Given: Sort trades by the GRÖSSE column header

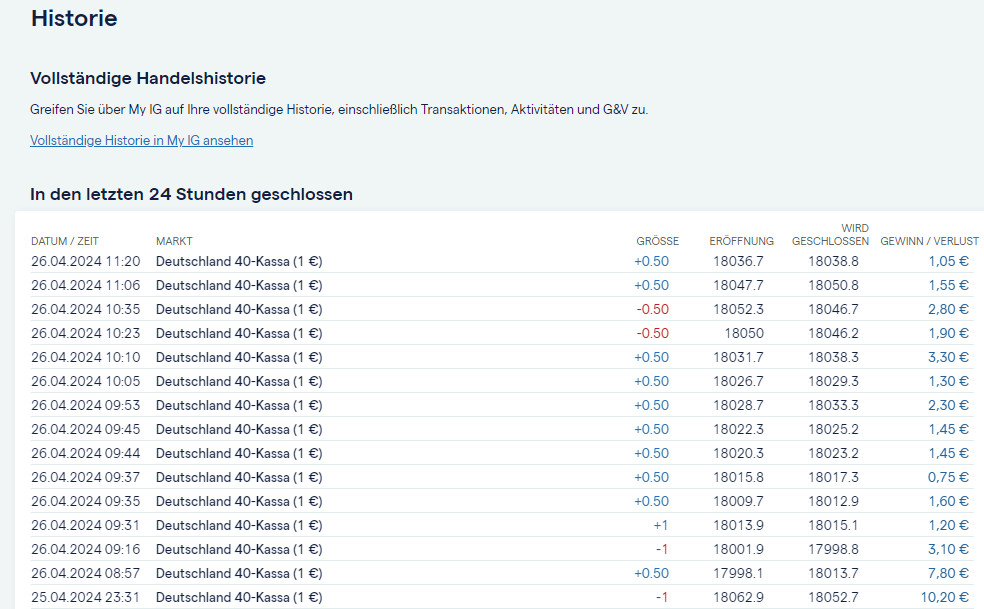Looking at the screenshot, I should [x=657, y=241].
